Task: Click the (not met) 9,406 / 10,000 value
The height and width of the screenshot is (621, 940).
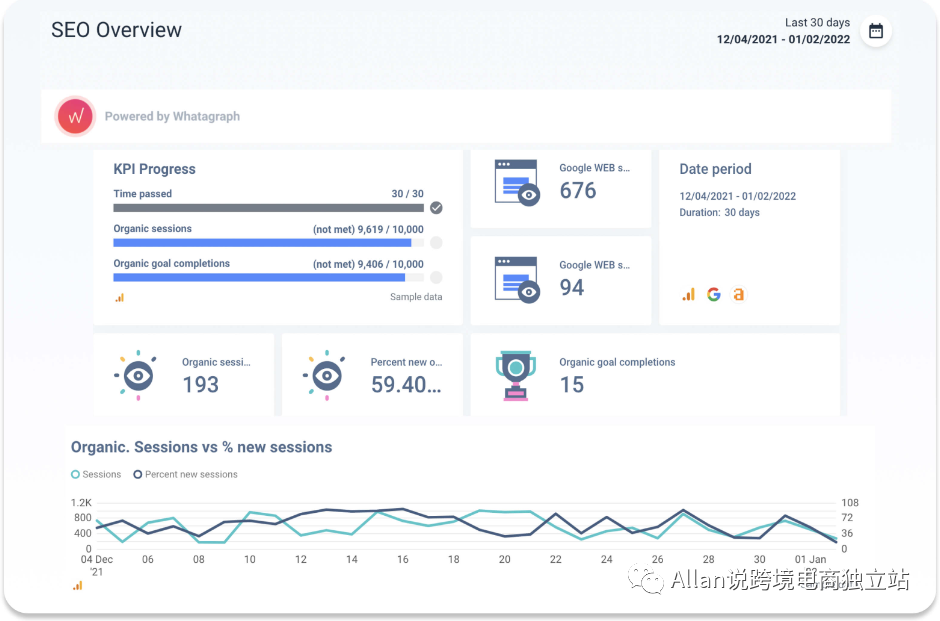Action: tap(368, 264)
